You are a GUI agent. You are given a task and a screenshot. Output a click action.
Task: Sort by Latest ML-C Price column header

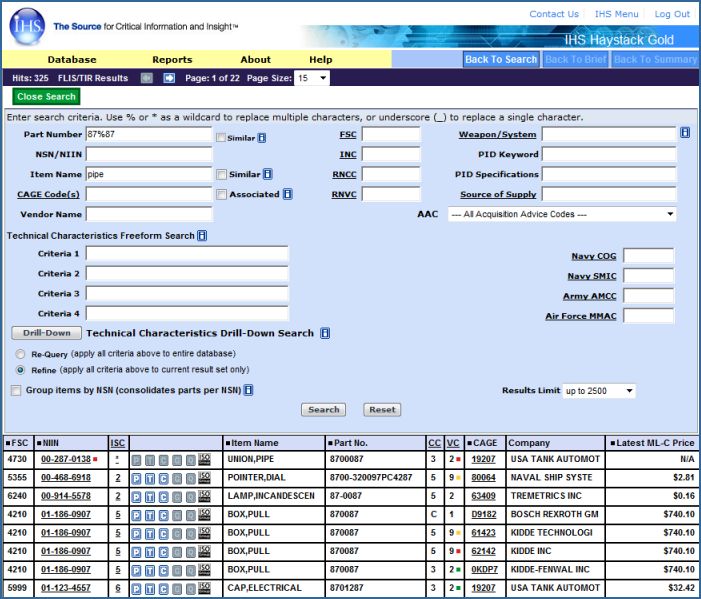652,443
